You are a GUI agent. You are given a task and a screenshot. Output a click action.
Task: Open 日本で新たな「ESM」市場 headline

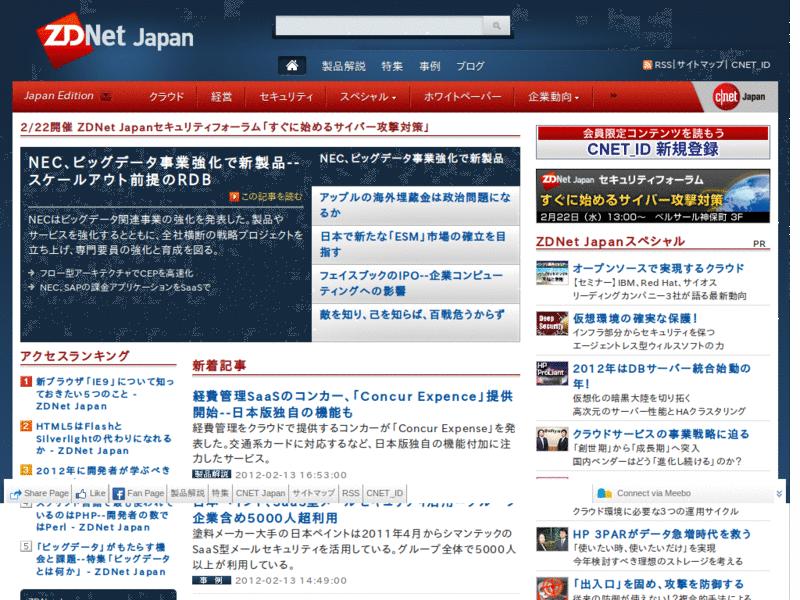point(415,244)
